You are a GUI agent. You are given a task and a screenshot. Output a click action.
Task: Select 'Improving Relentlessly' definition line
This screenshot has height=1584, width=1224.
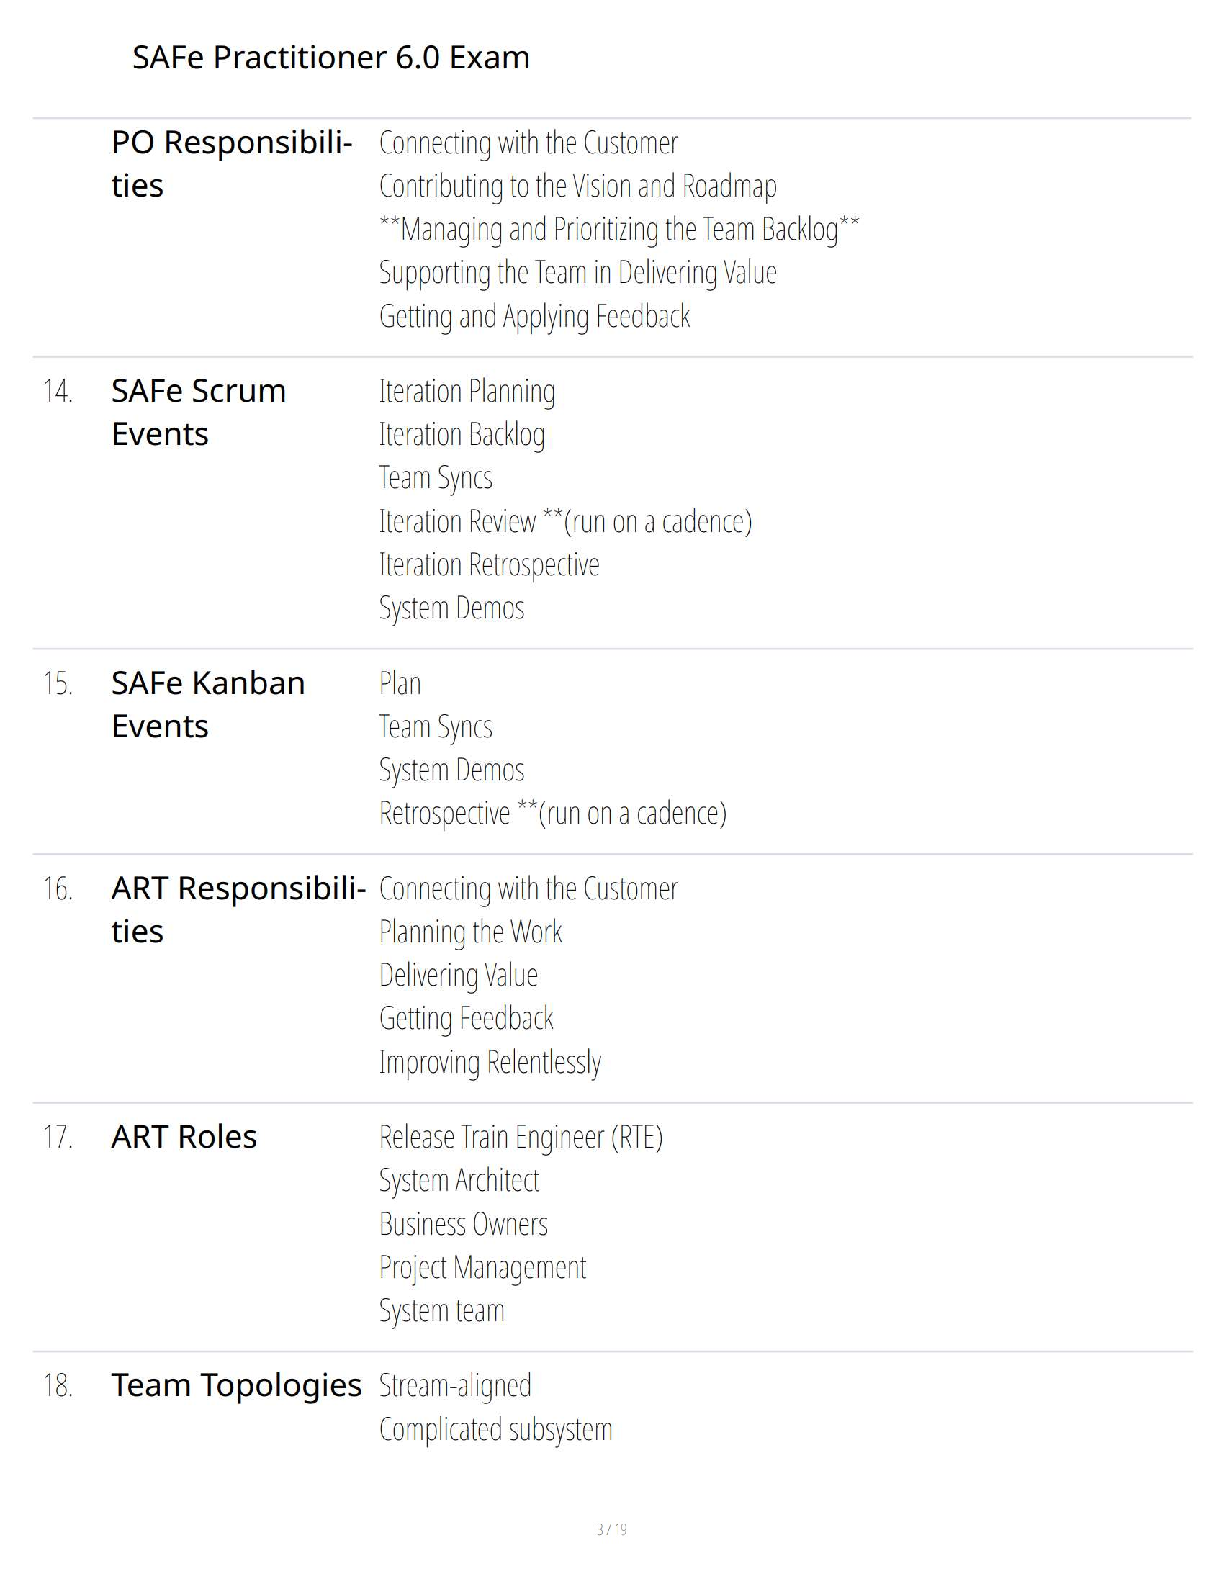[490, 1062]
